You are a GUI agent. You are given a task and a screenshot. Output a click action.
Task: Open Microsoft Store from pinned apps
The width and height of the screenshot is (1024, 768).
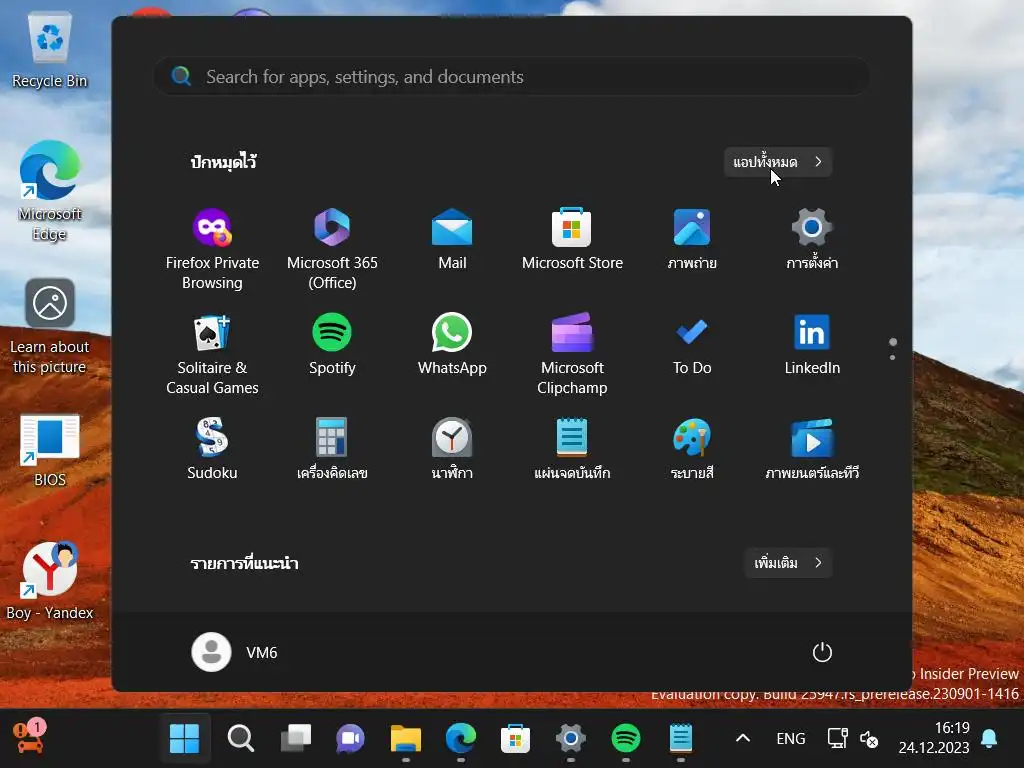pyautogui.click(x=572, y=239)
